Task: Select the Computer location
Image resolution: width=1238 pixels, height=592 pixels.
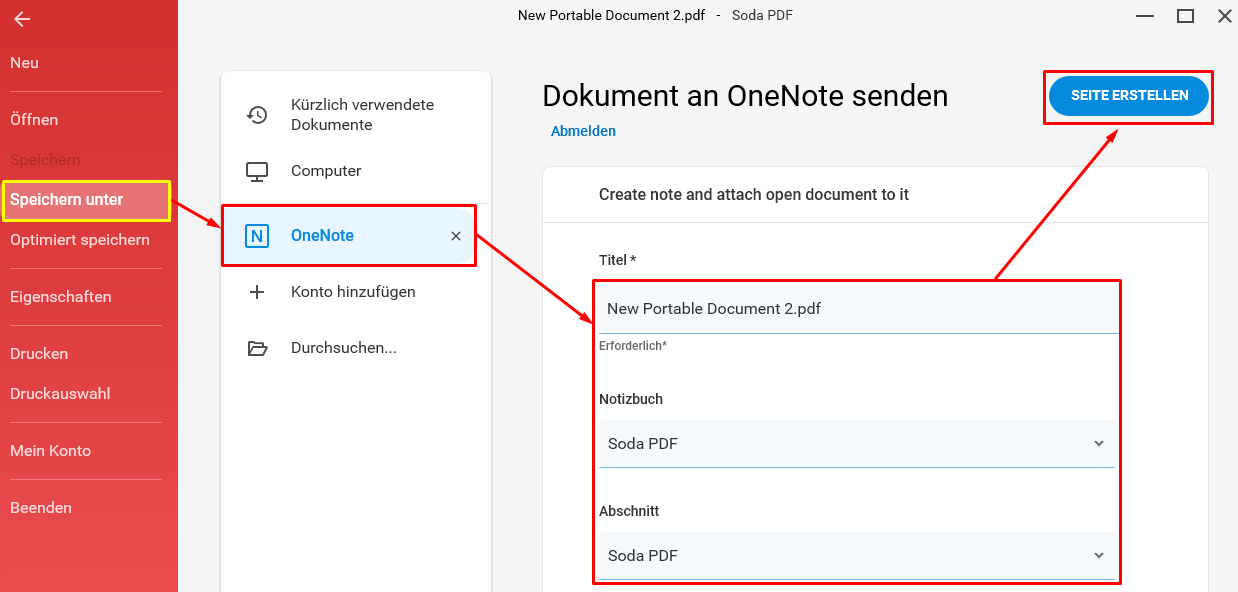Action: (x=356, y=171)
